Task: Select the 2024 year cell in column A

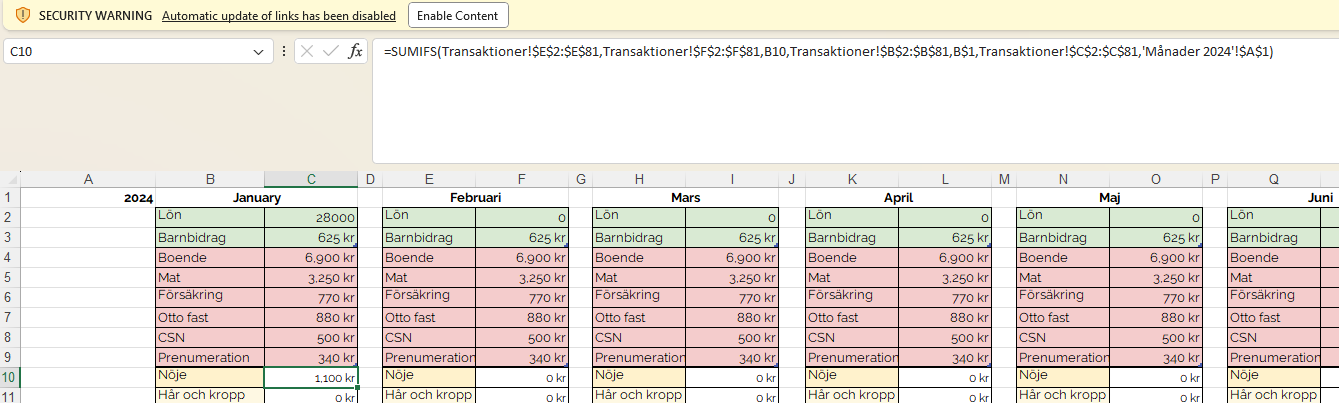Action: 88,198
